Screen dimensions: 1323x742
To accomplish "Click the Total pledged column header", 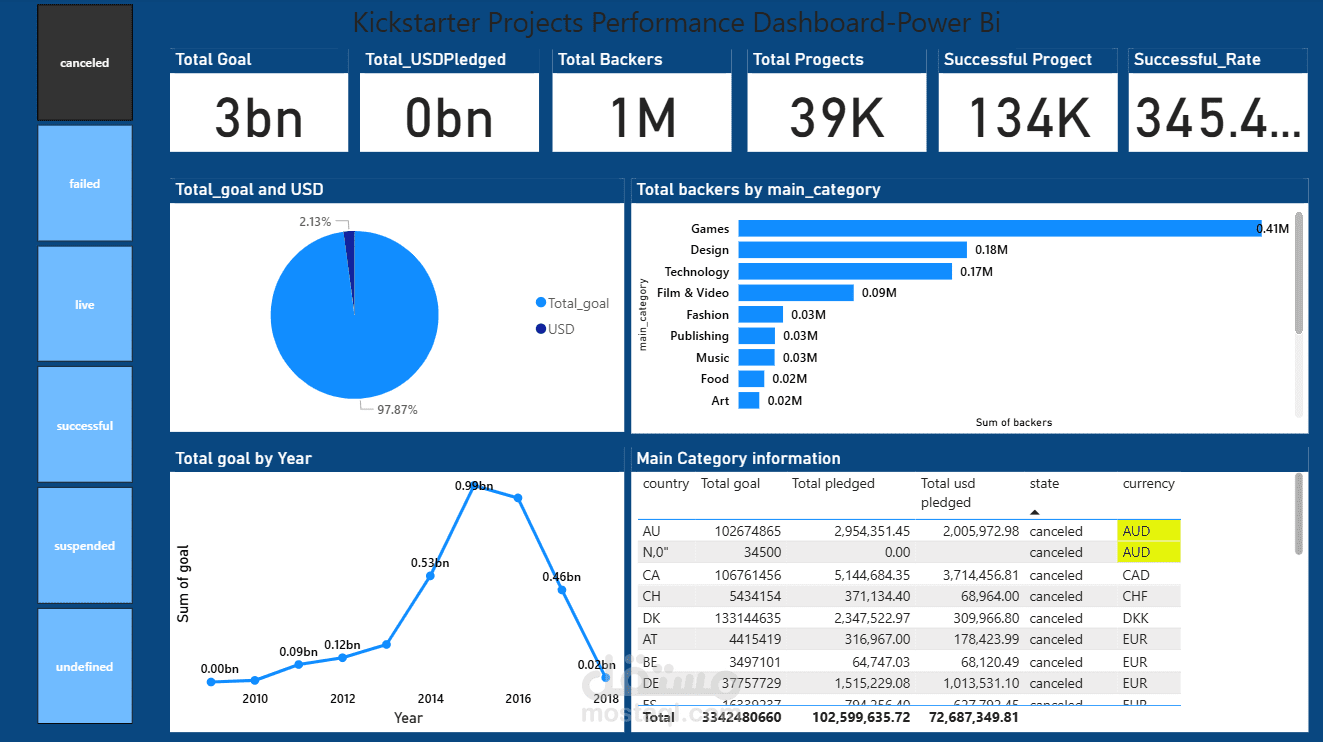I will tap(833, 484).
